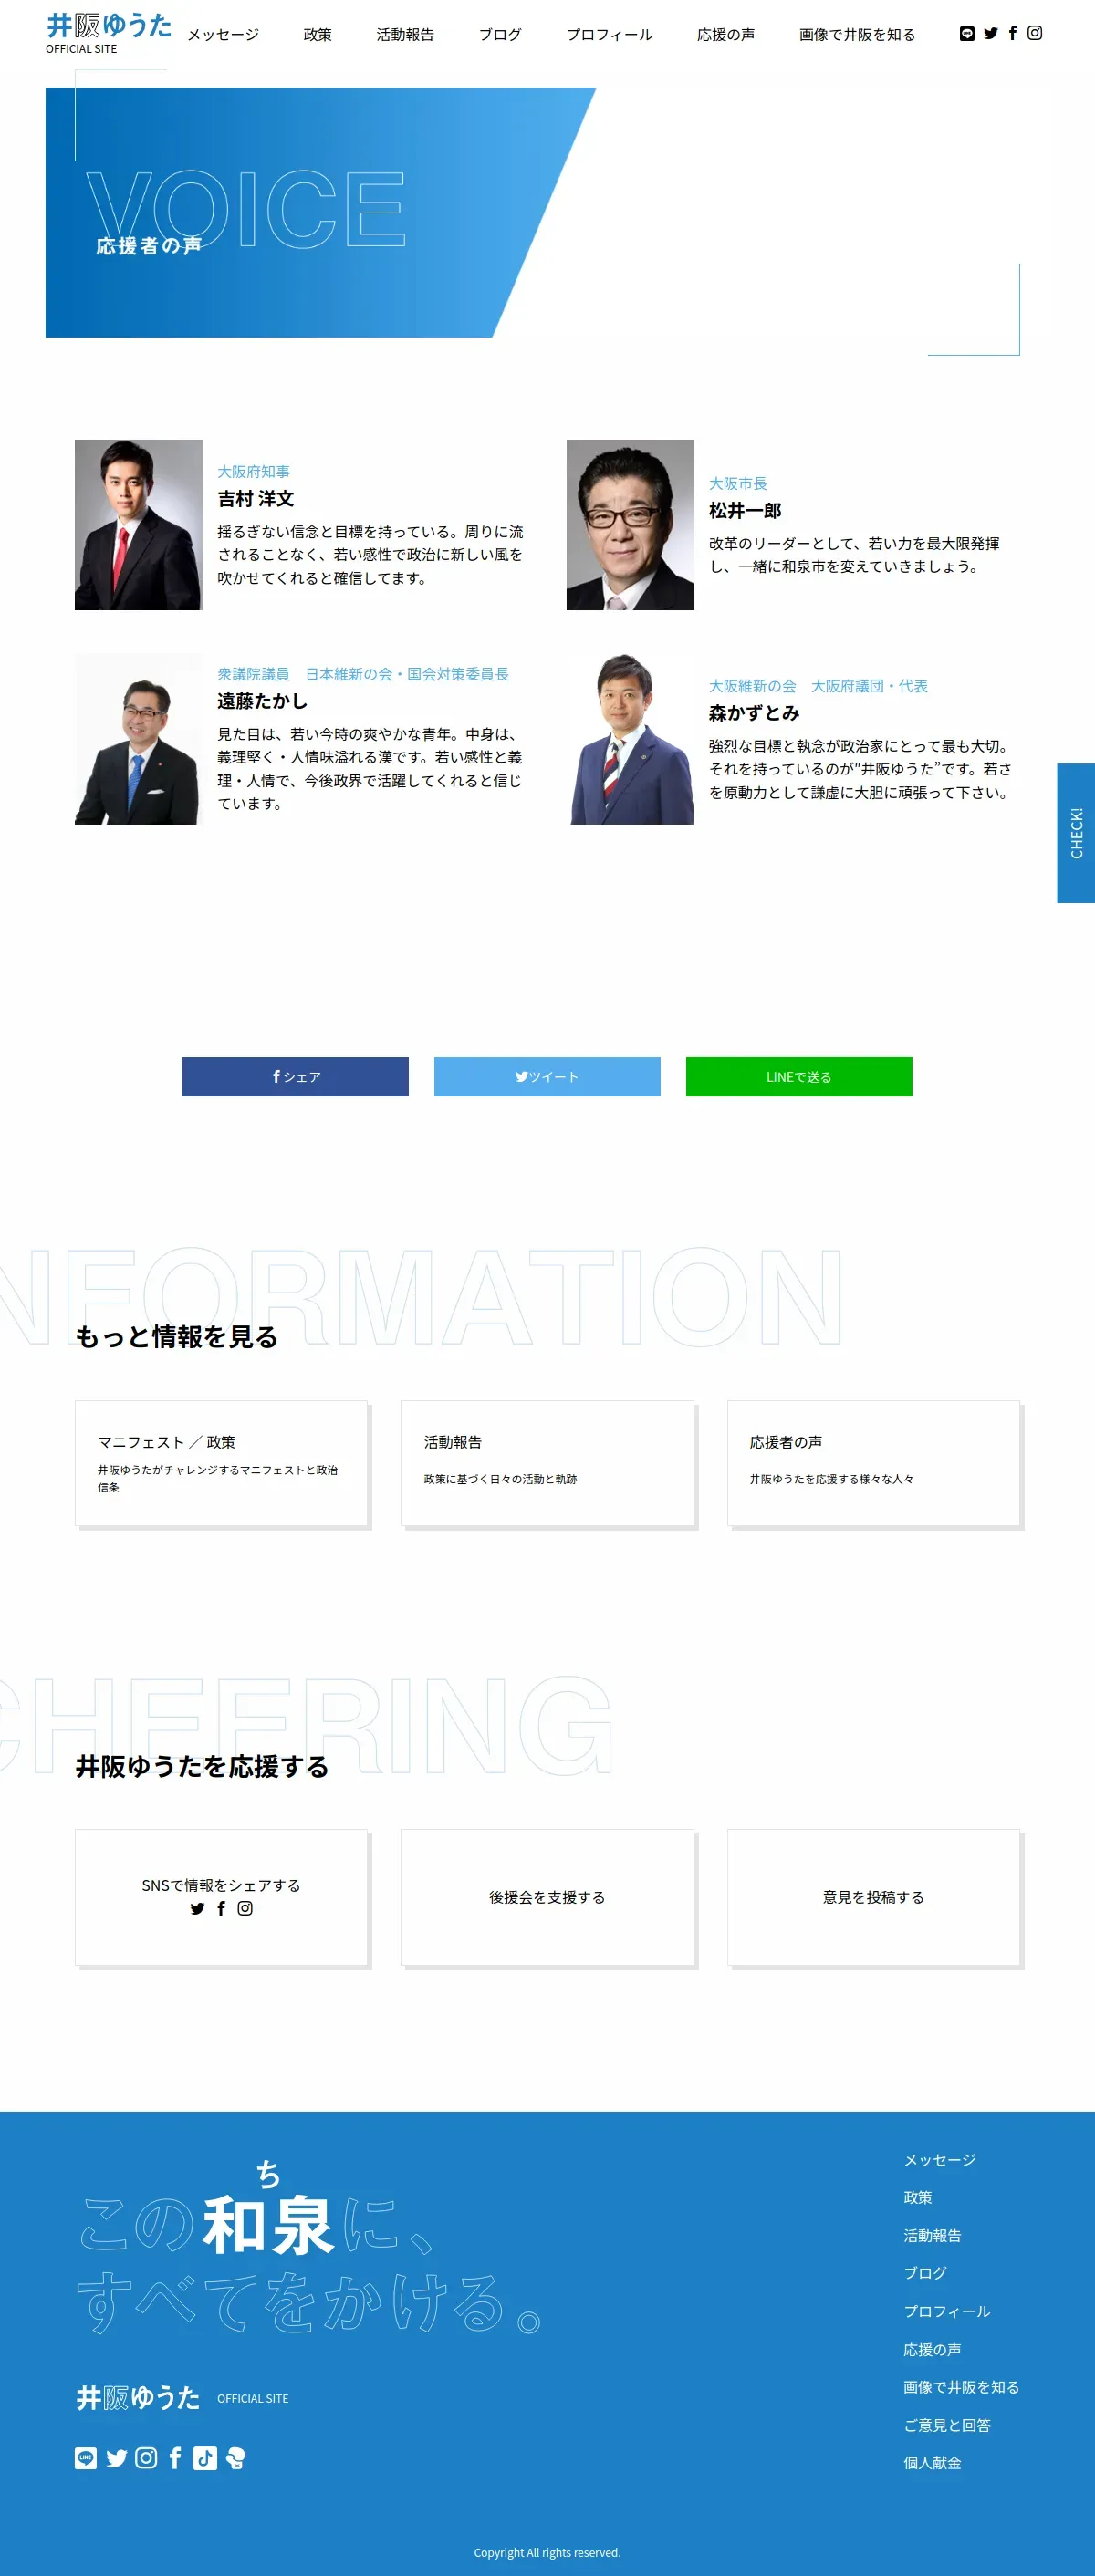Open 画像で井阪を知る in the top navigation
Screen dimensions: 1095x2576
click(x=857, y=34)
